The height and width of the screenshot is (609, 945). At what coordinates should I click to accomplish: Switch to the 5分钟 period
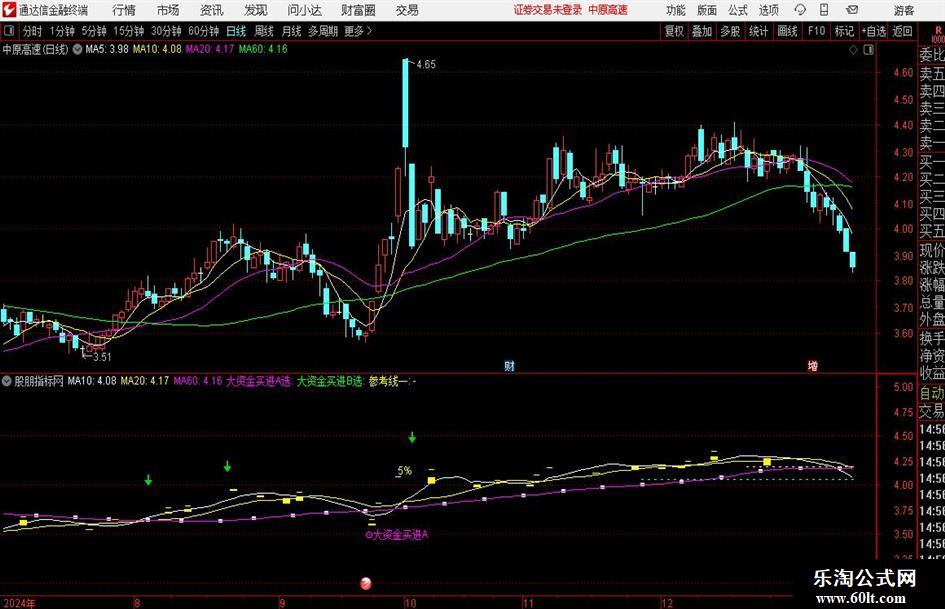point(93,31)
